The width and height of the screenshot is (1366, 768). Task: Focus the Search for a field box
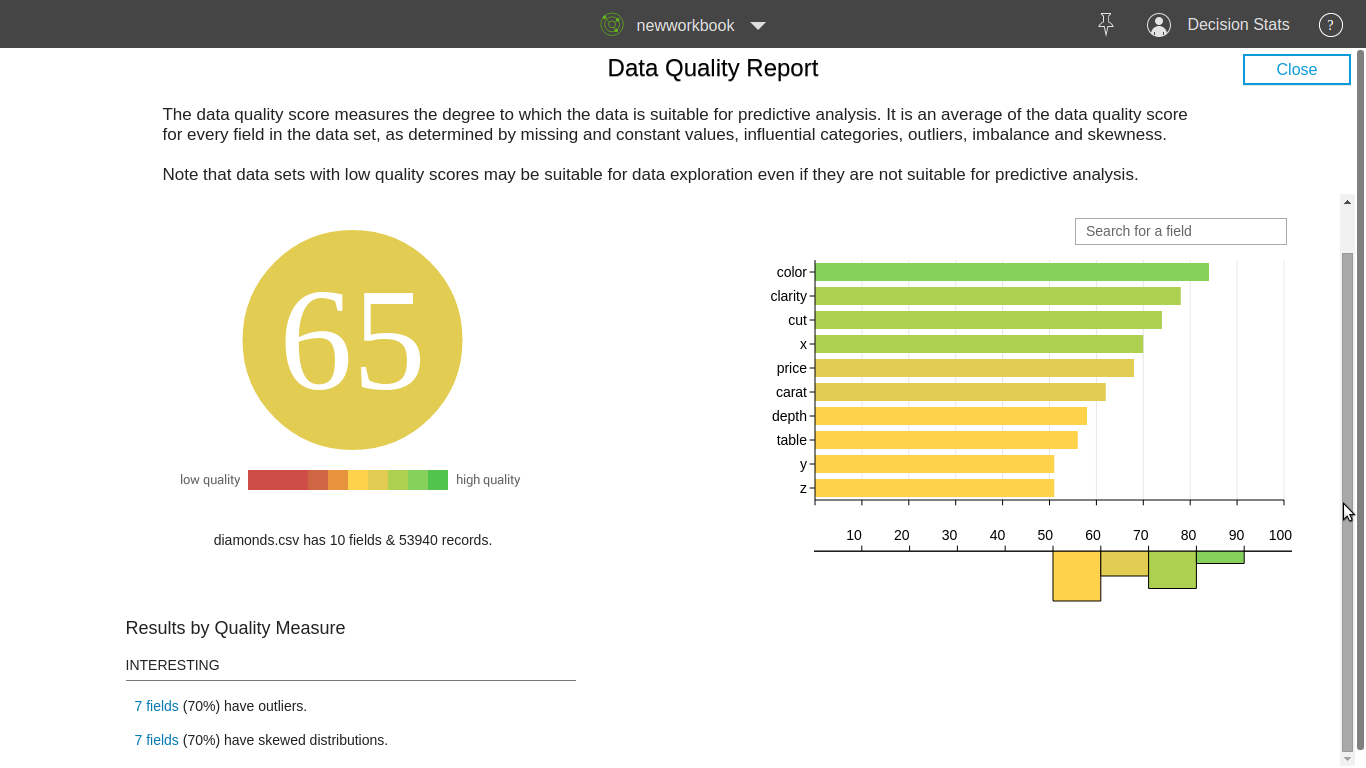1180,231
